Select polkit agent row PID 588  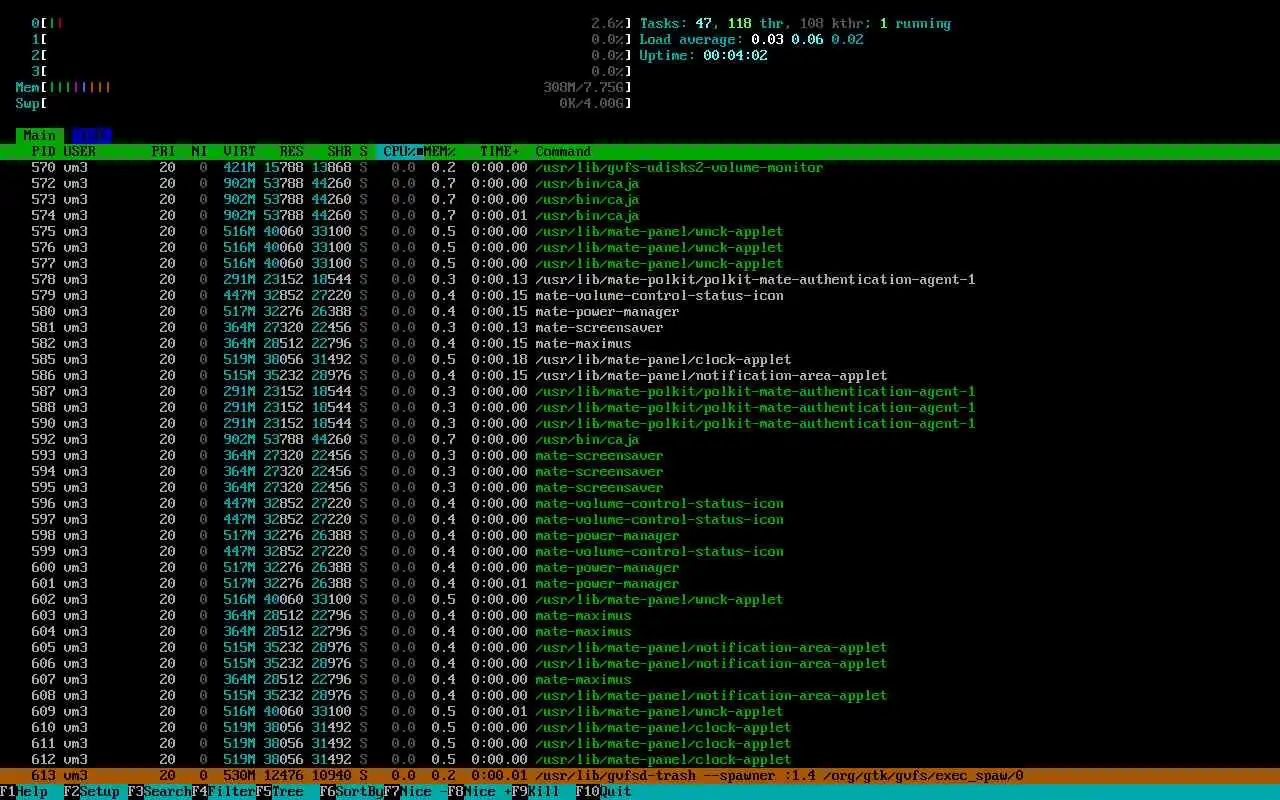click(x=640, y=408)
